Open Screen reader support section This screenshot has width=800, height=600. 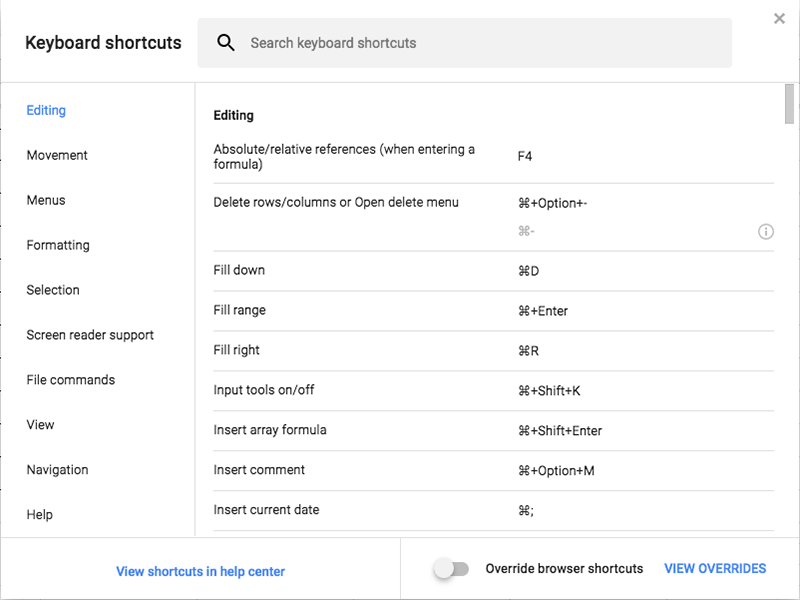[90, 335]
